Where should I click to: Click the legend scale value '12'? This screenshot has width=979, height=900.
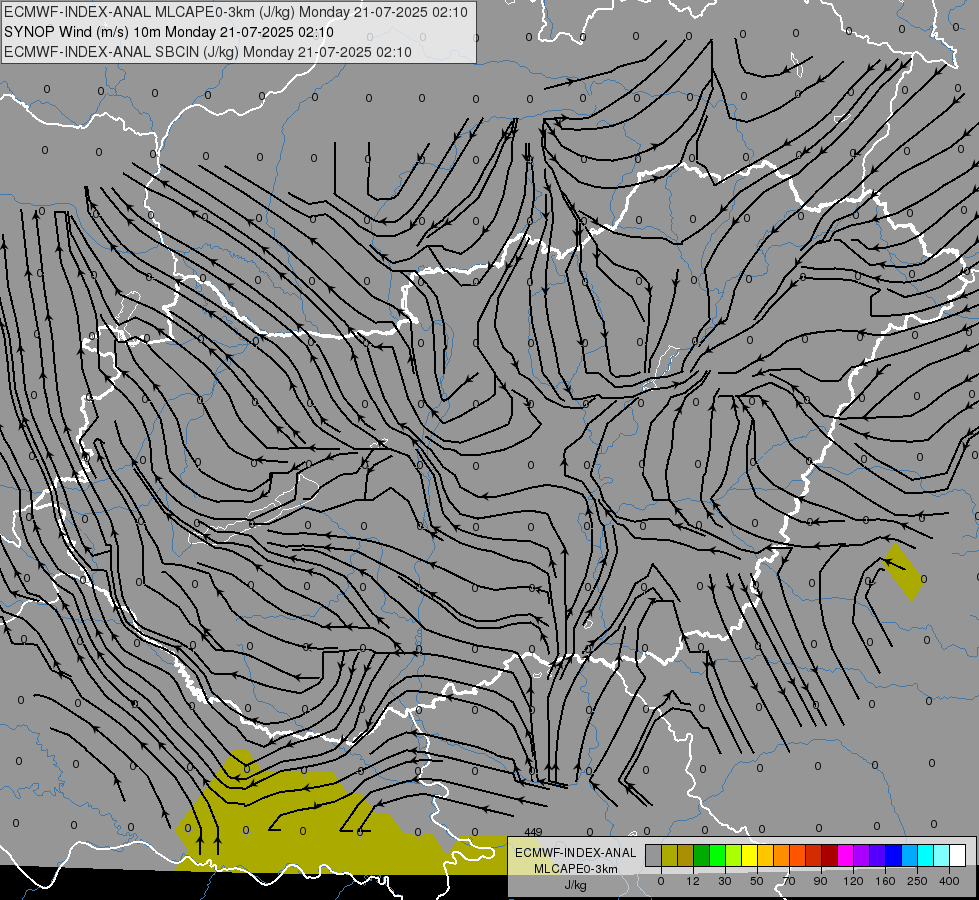693,882
